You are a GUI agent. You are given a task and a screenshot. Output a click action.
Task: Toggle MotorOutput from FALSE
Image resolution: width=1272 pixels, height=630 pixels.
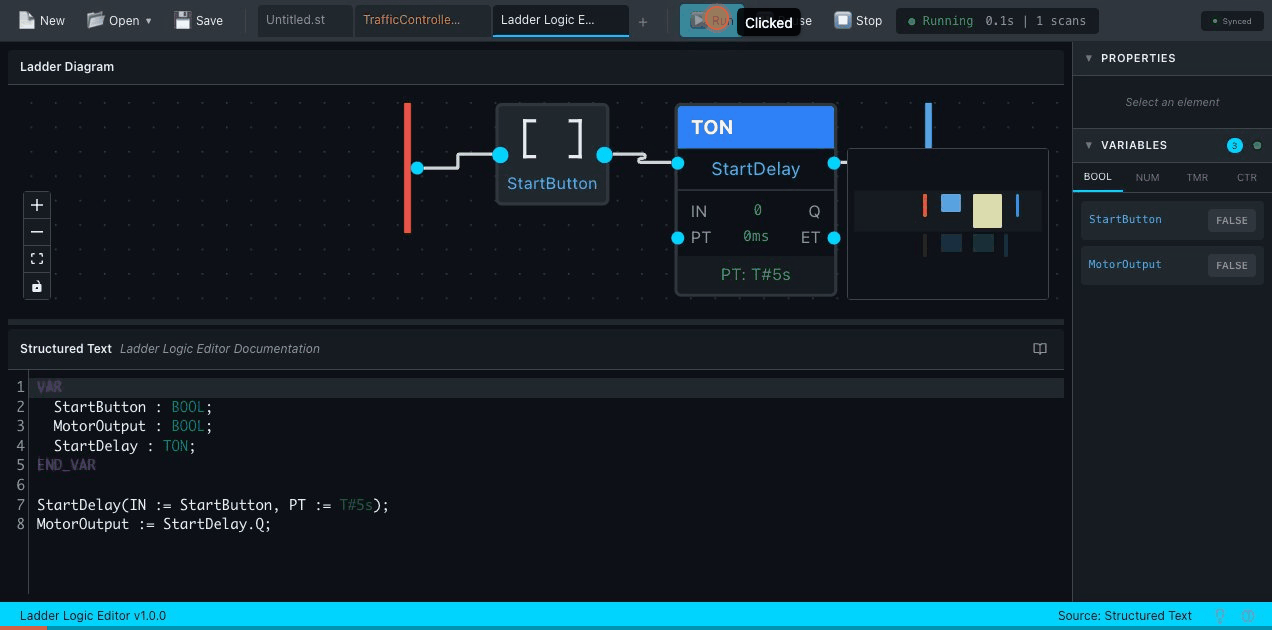pyautogui.click(x=1231, y=265)
